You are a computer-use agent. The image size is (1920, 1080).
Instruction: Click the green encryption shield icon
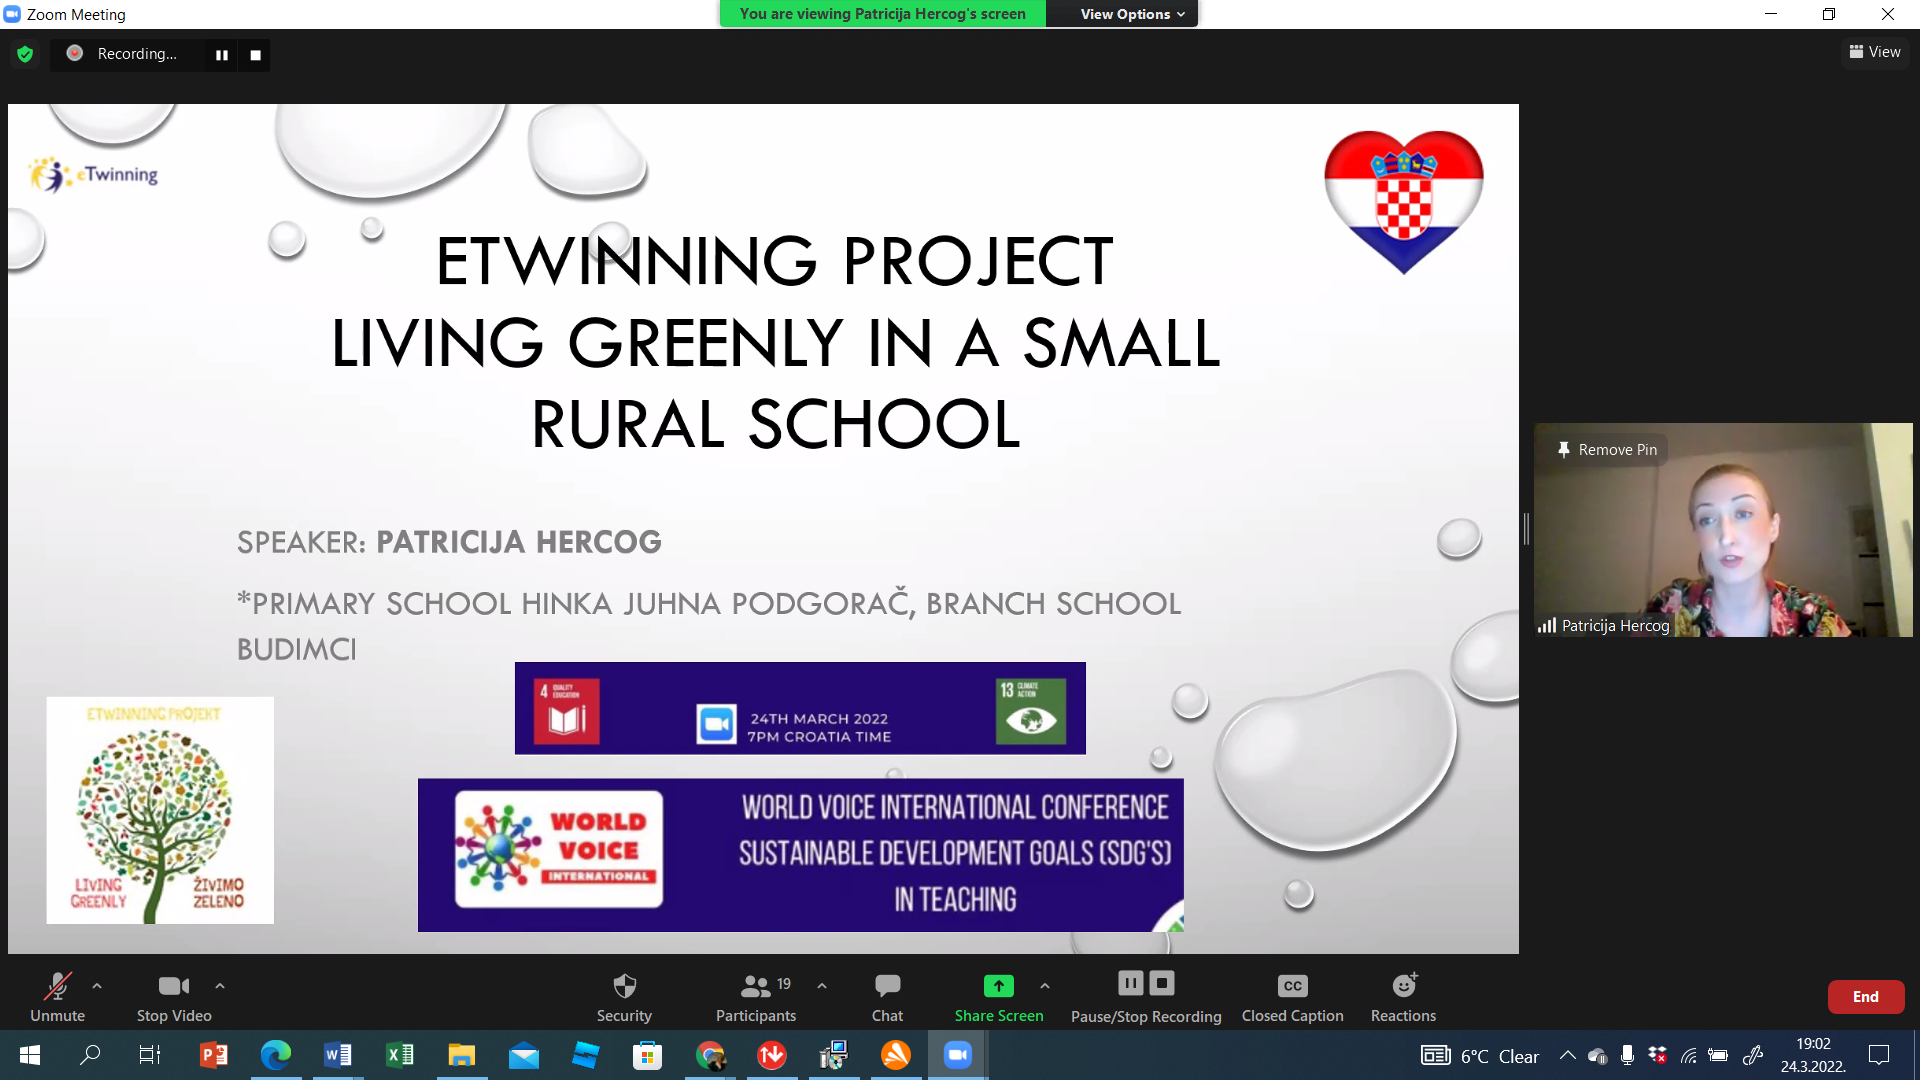25,54
